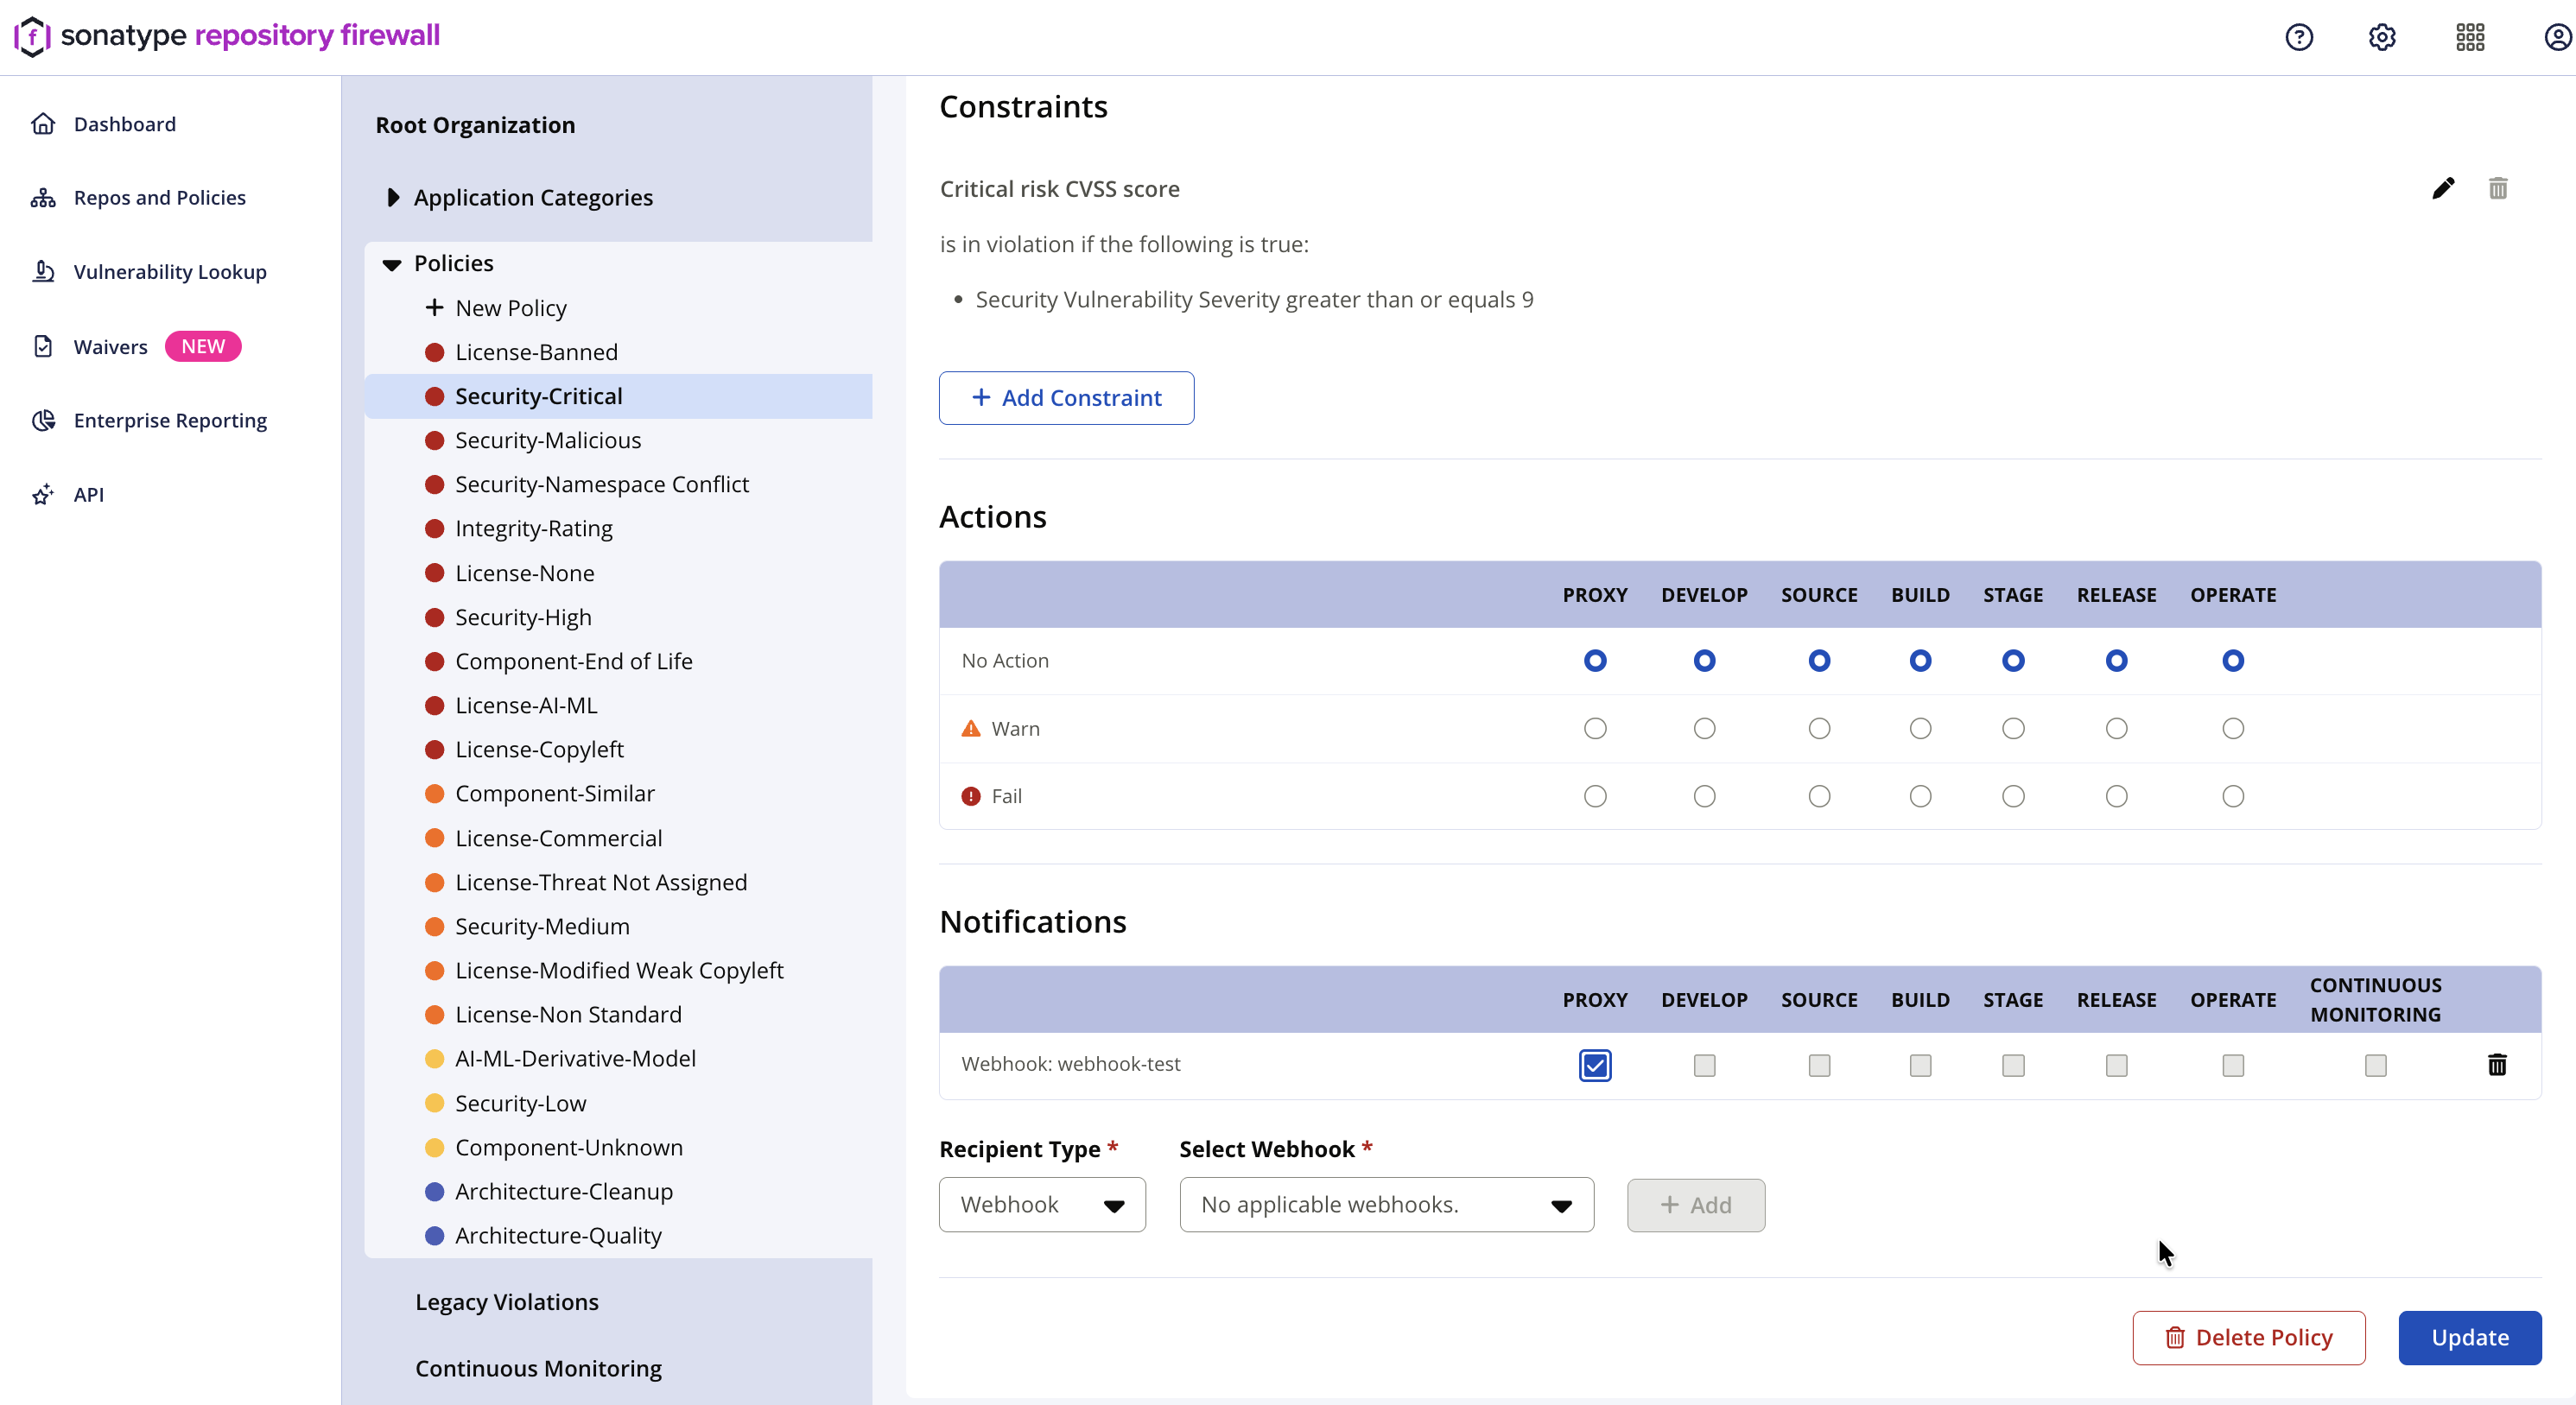
Task: Select the Integrity-Rating policy
Action: coord(533,528)
